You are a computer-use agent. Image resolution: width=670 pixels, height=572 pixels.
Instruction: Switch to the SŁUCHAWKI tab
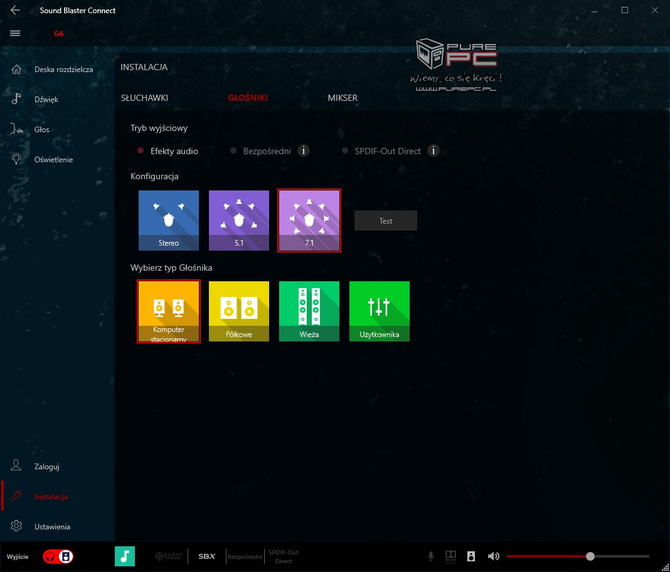tap(144, 98)
